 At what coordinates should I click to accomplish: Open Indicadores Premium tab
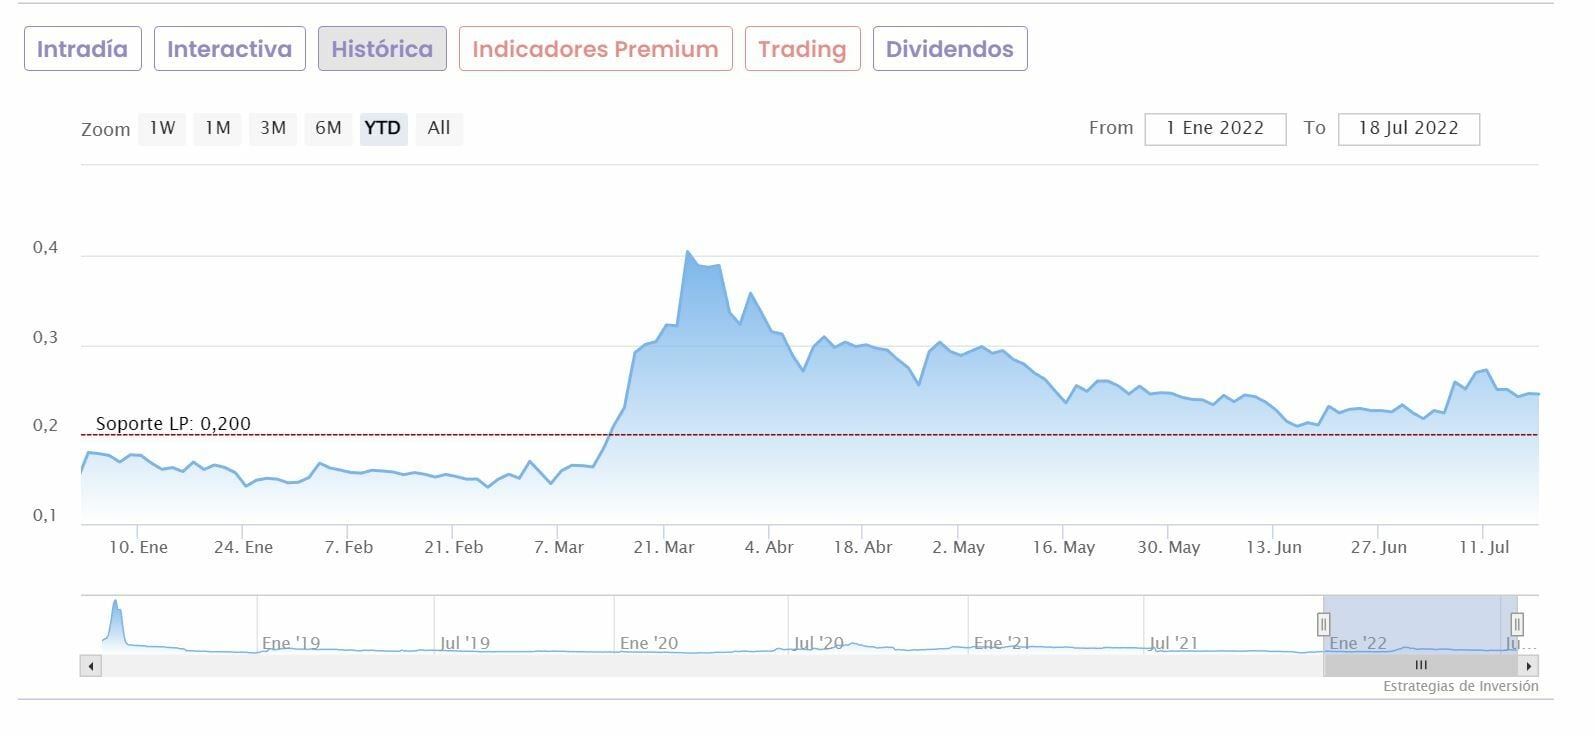595,49
